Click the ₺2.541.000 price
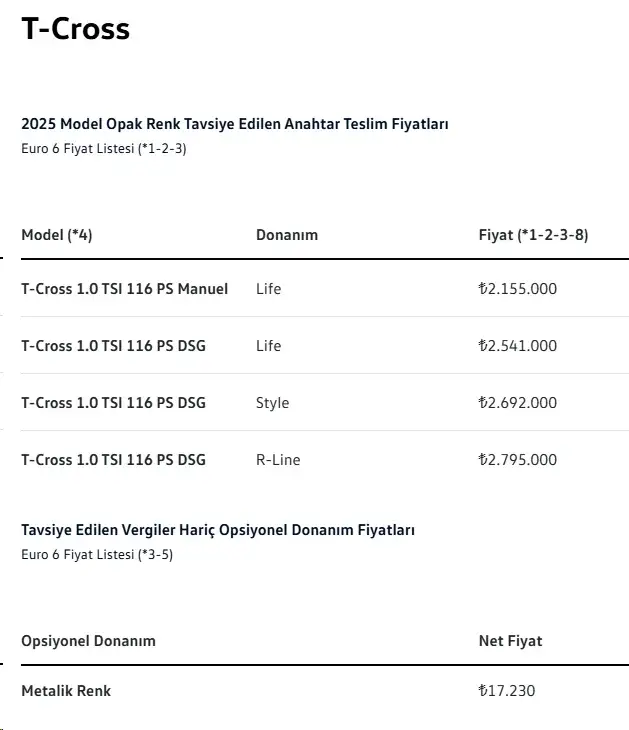 [518, 346]
